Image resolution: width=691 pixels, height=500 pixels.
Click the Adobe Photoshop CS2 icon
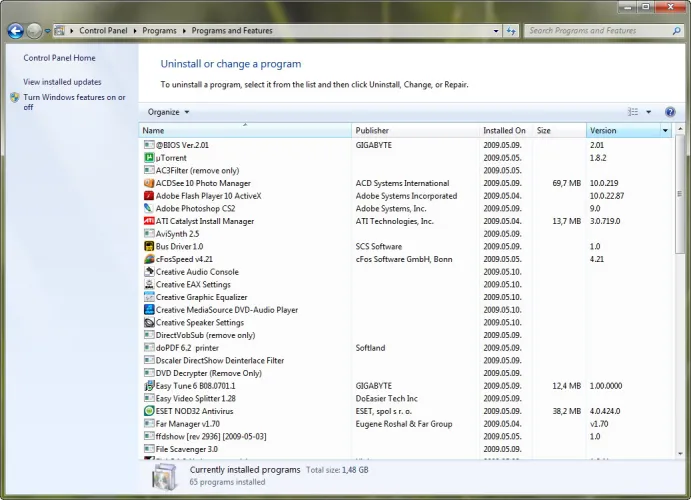[149, 208]
